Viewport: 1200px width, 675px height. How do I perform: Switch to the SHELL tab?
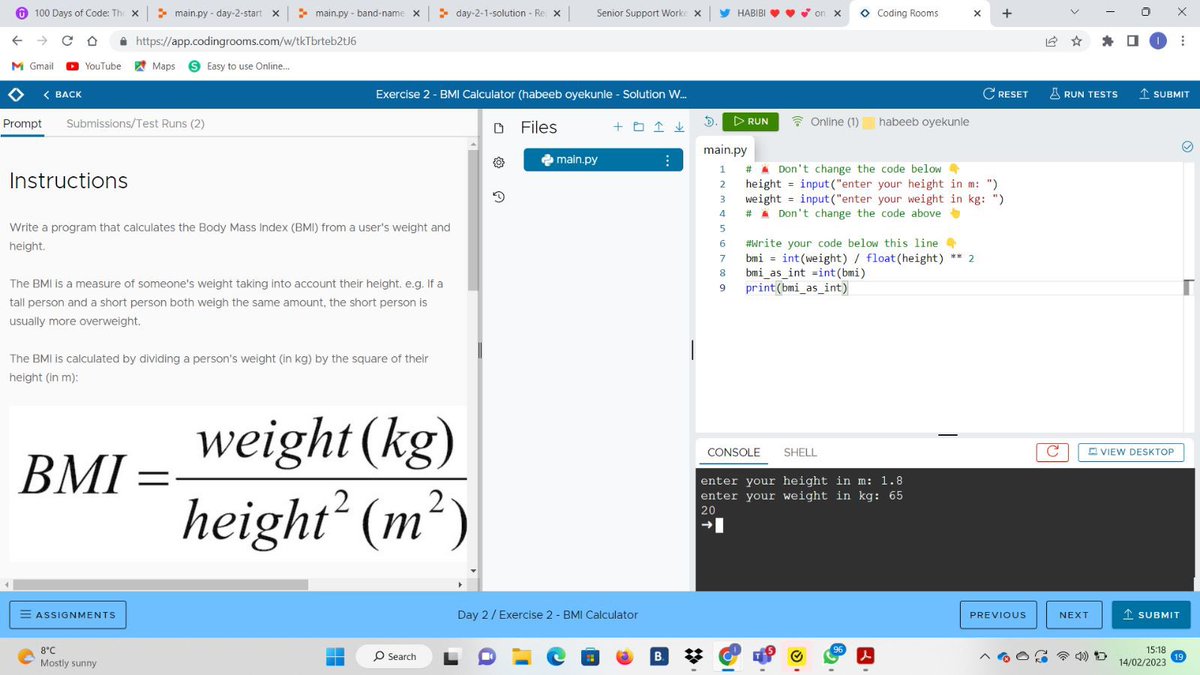pyautogui.click(x=800, y=452)
